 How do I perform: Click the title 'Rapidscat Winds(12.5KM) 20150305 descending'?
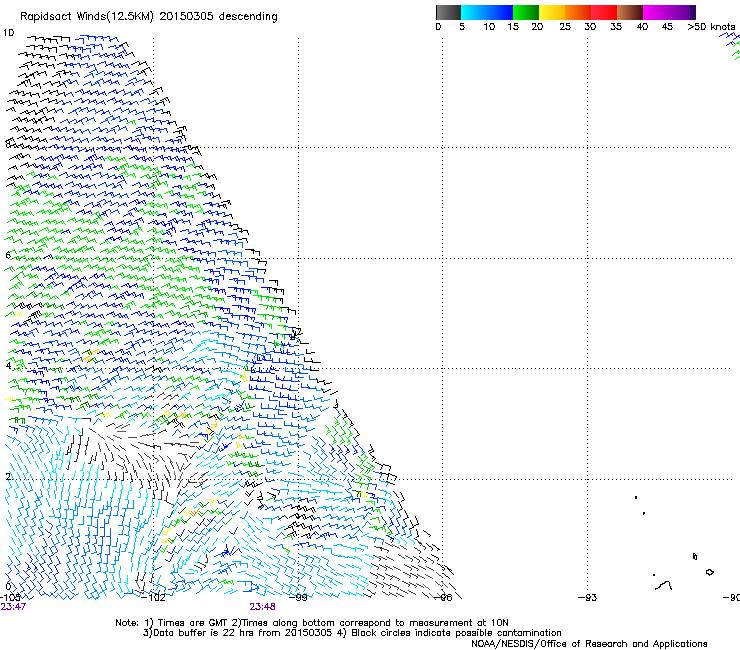pyautogui.click(x=149, y=17)
